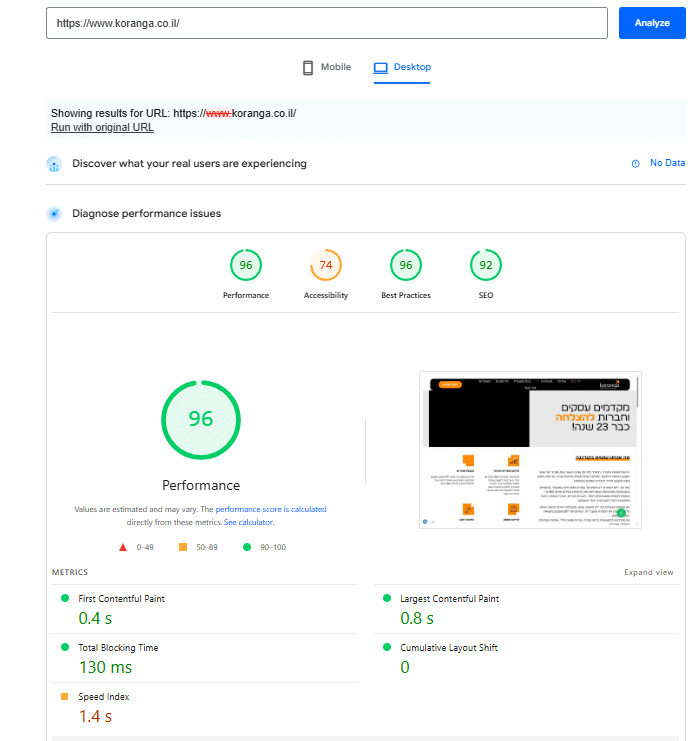
Task: Click green dot beside Largest Contentful Paint
Action: coord(387,598)
